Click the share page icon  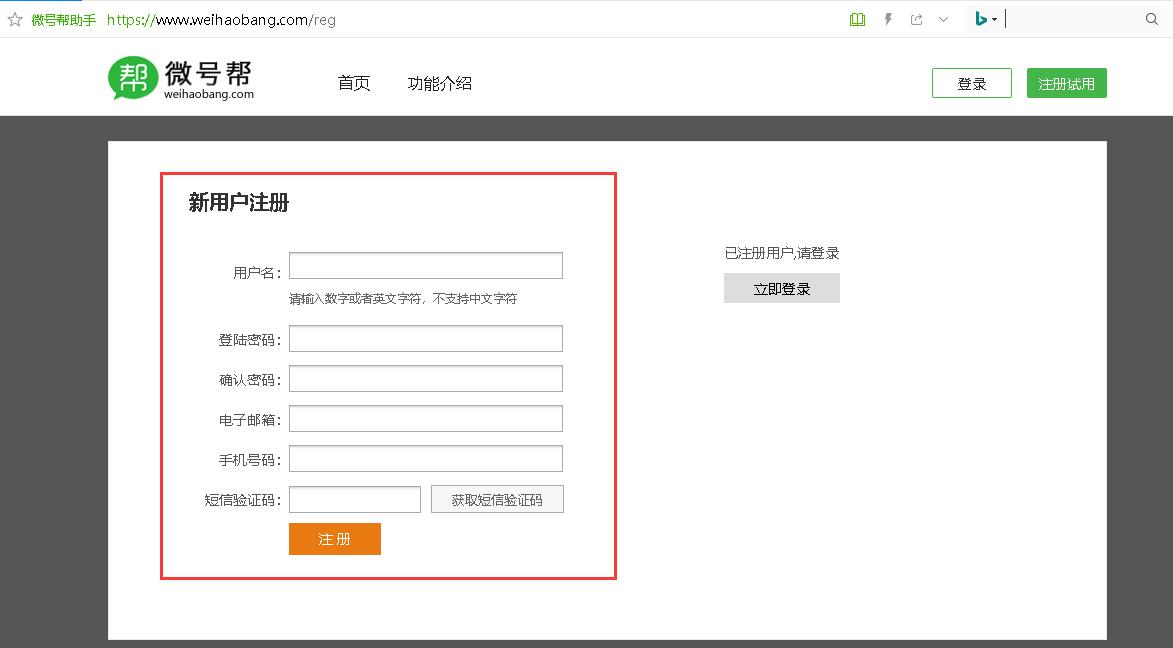click(x=916, y=19)
